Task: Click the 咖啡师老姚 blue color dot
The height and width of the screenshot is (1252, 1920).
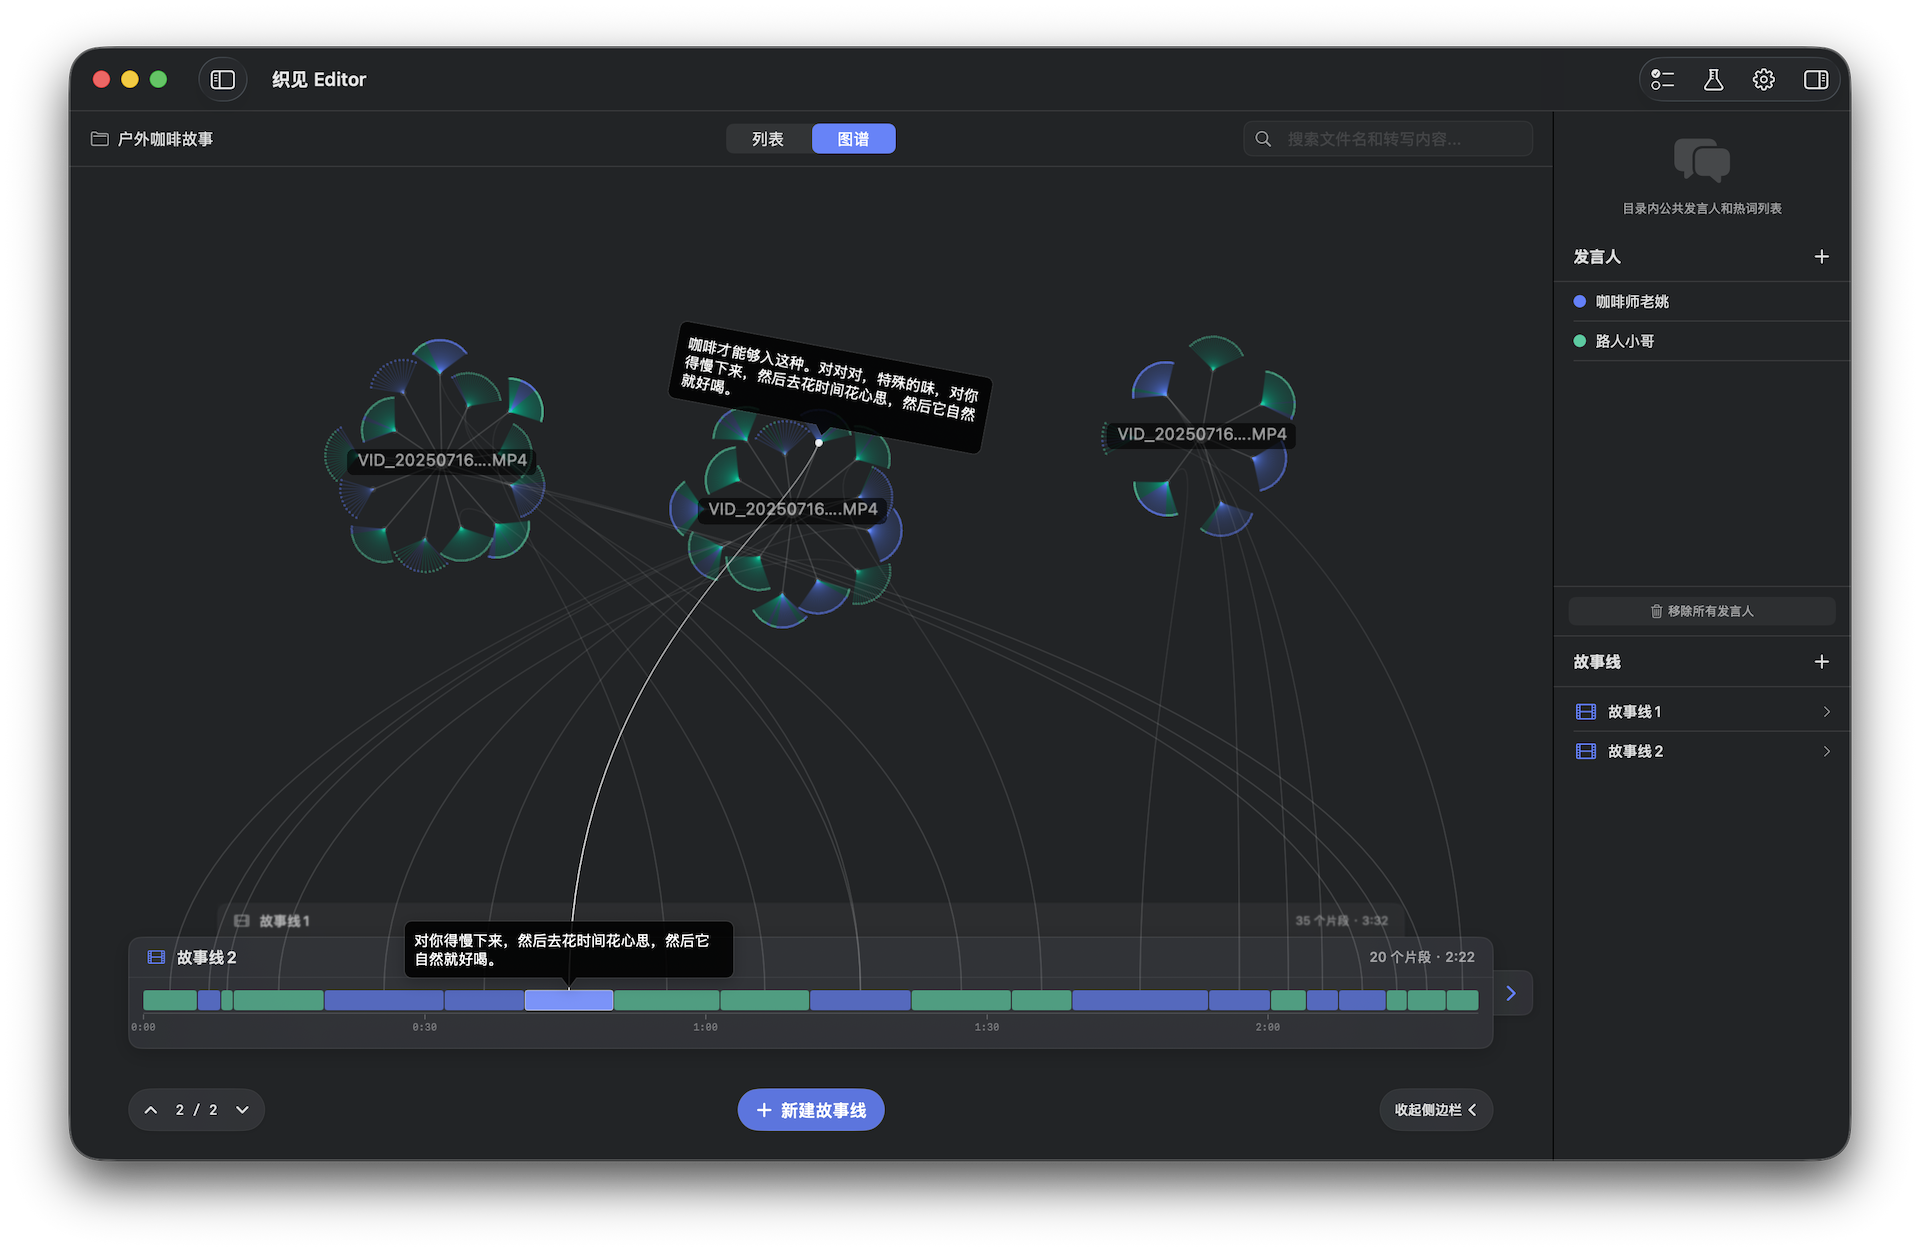Action: [x=1580, y=301]
